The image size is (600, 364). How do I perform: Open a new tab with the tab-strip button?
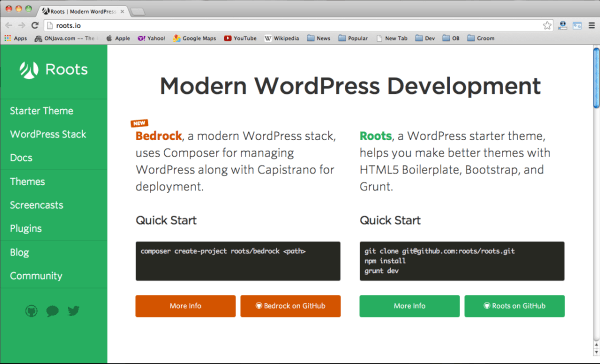point(138,12)
